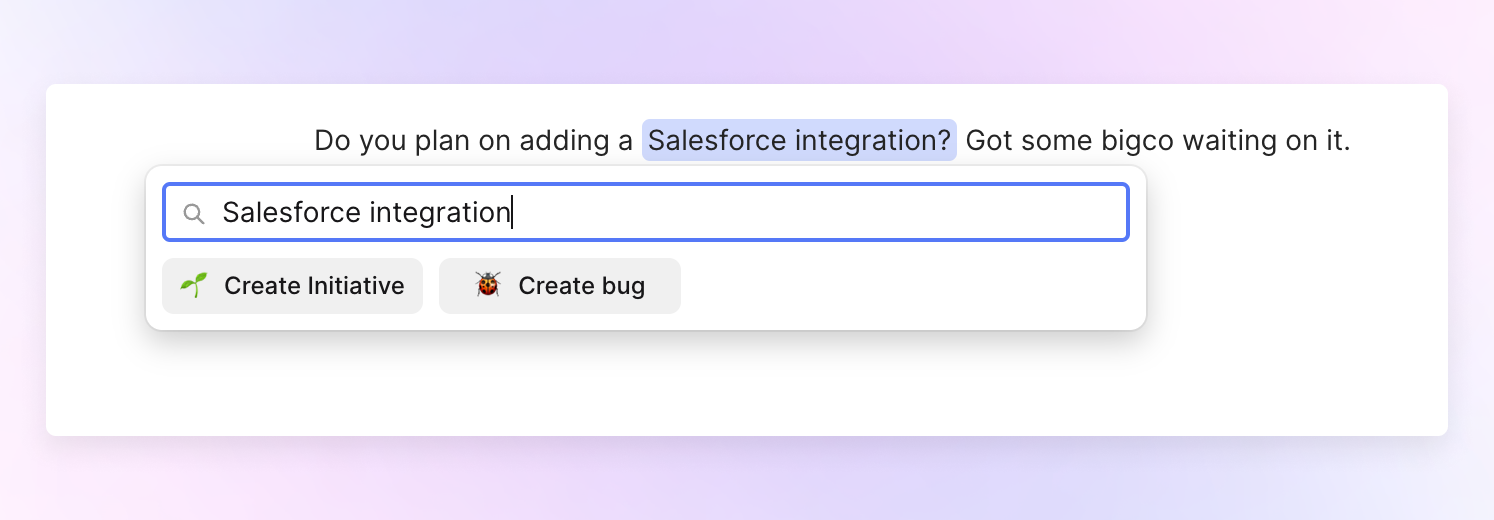Click the ladybug icon on Create bug
Viewport: 1494px width, 520px height.
(488, 286)
